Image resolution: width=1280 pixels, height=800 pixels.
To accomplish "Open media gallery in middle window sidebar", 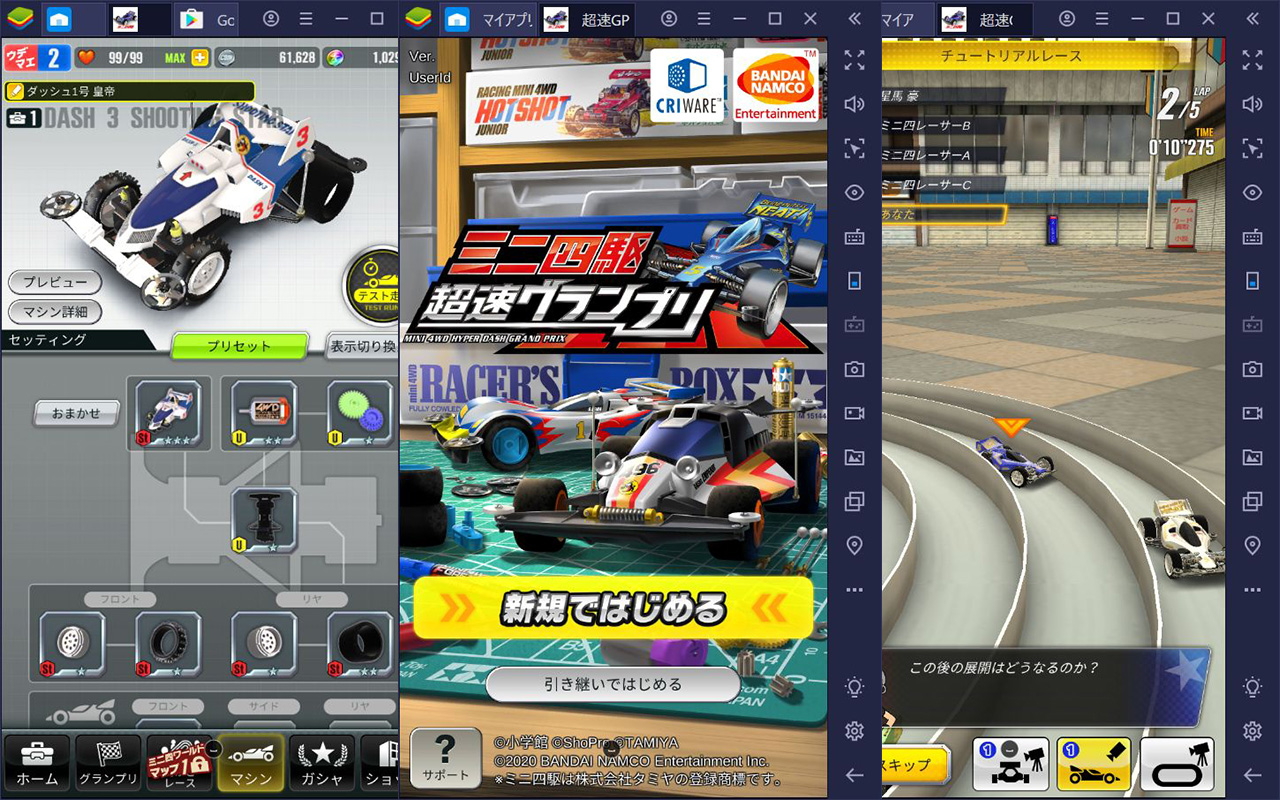I will click(854, 457).
